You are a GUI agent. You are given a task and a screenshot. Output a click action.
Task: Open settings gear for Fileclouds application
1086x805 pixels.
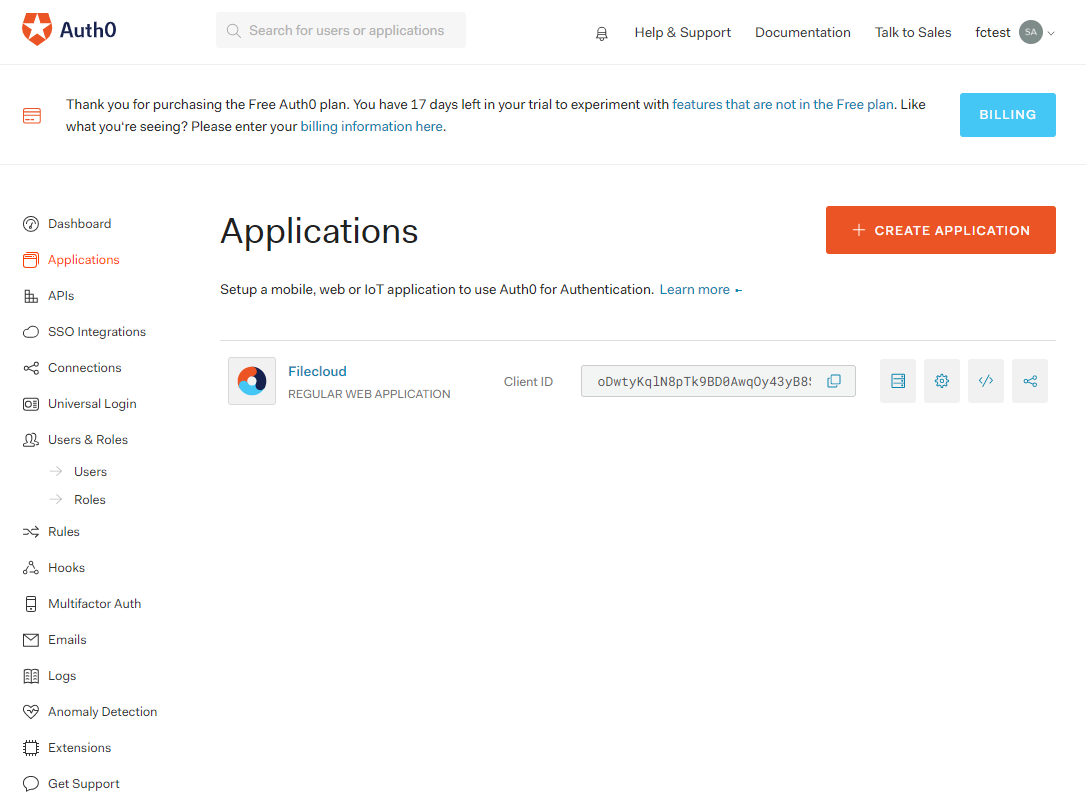tap(941, 381)
